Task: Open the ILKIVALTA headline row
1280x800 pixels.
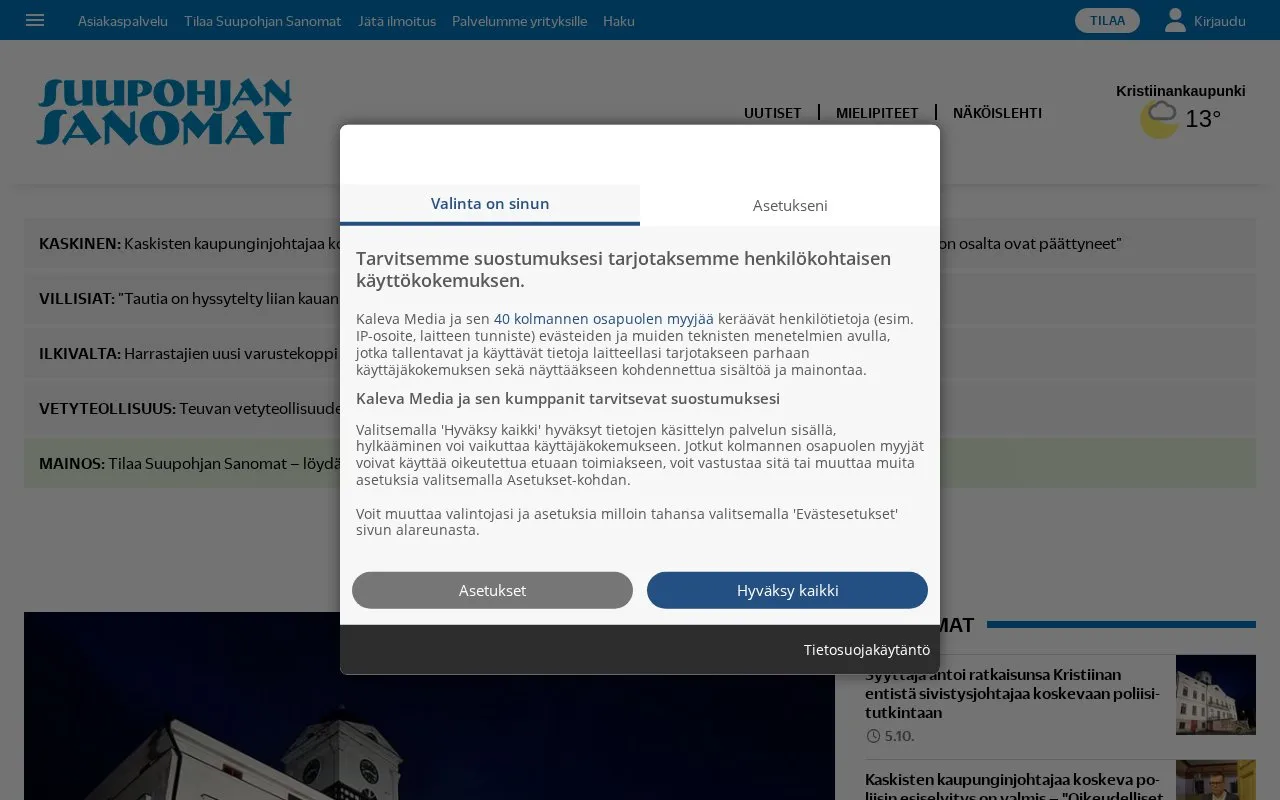Action: (640, 353)
